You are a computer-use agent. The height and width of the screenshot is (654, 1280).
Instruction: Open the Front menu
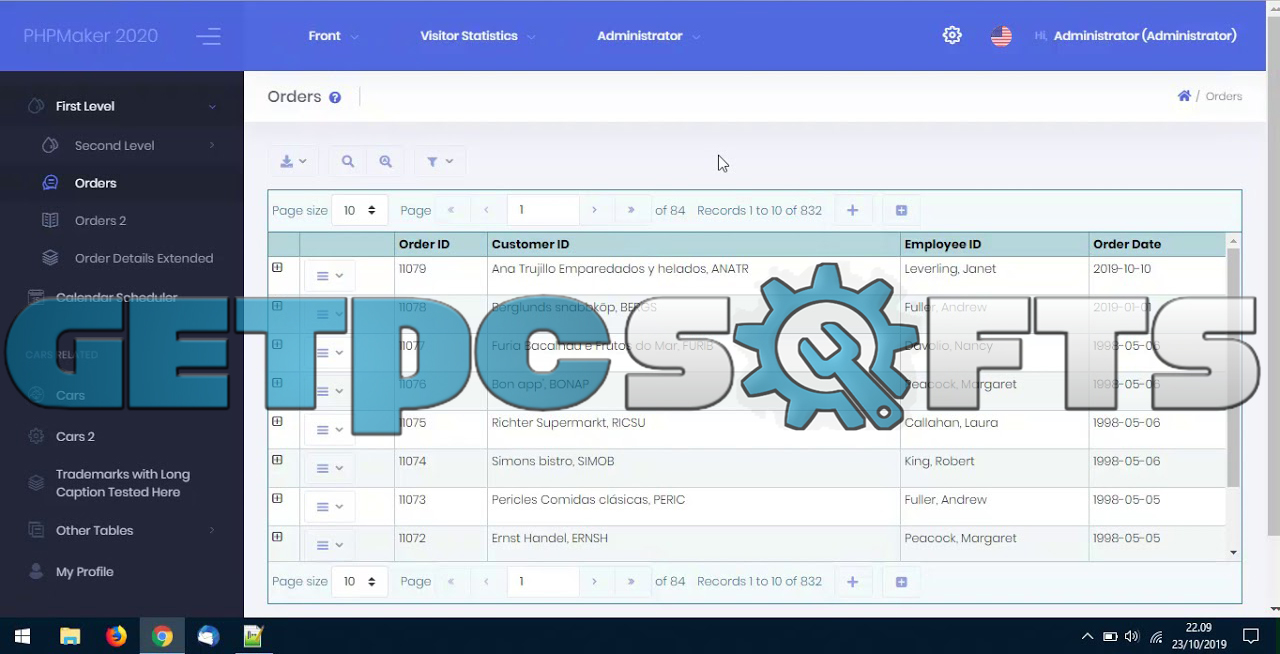(x=333, y=36)
